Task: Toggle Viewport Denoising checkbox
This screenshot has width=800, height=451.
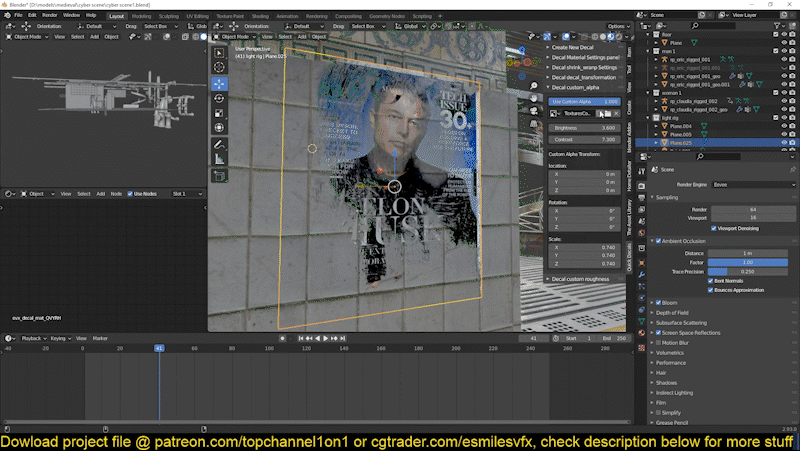Action: point(714,229)
